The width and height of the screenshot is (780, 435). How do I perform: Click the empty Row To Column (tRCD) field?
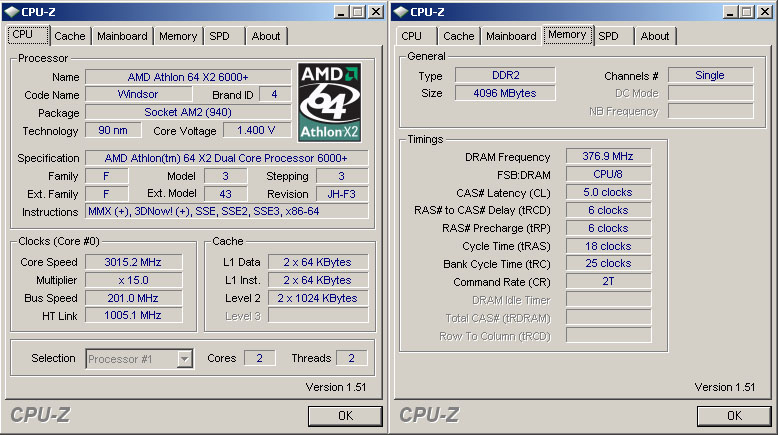coord(608,335)
